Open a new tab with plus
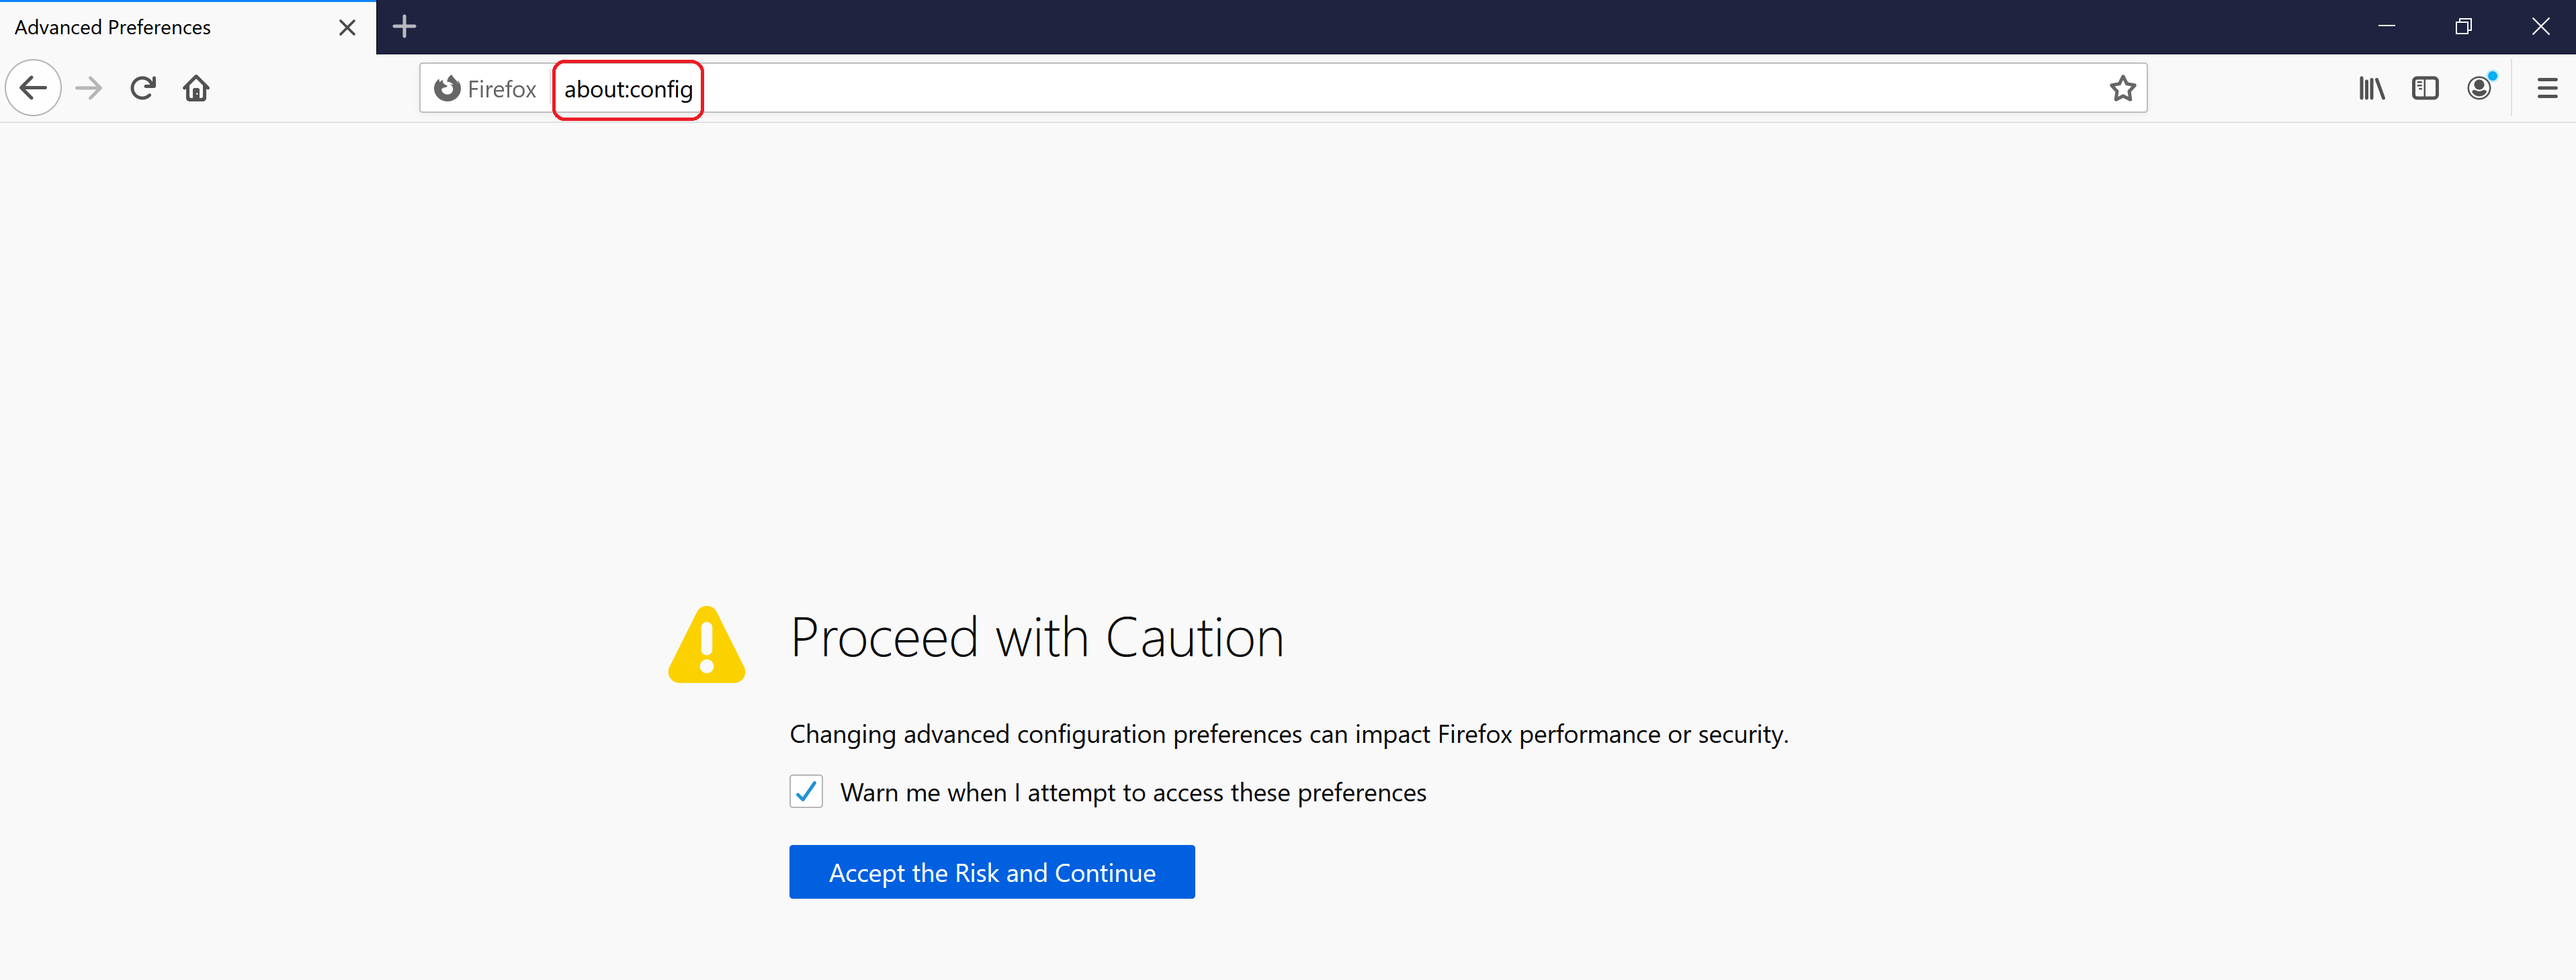Screen dimensions: 2576x980 [404, 27]
